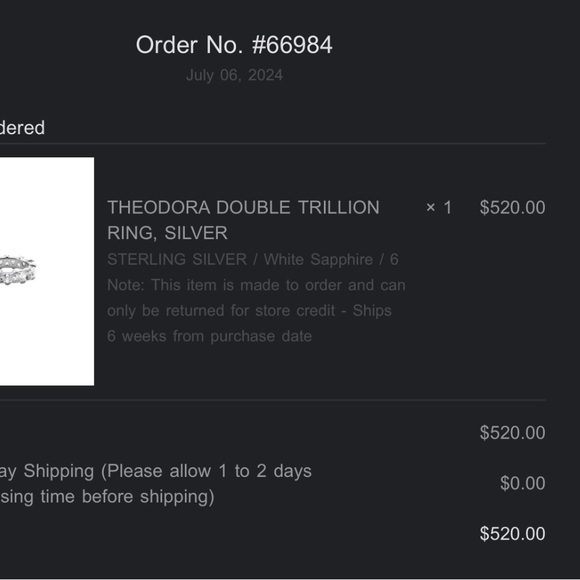Click the White Sapphire stone option text
Image resolution: width=580 pixels, height=580 pixels.
(318, 259)
